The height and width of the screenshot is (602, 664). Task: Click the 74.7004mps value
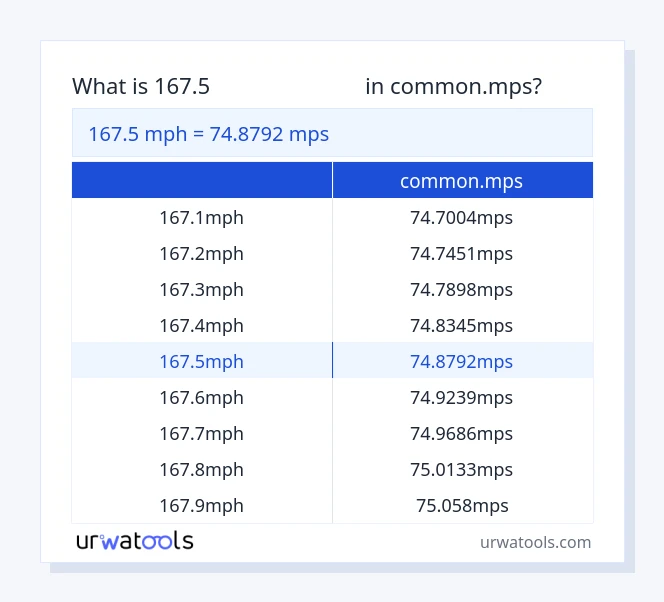(461, 217)
